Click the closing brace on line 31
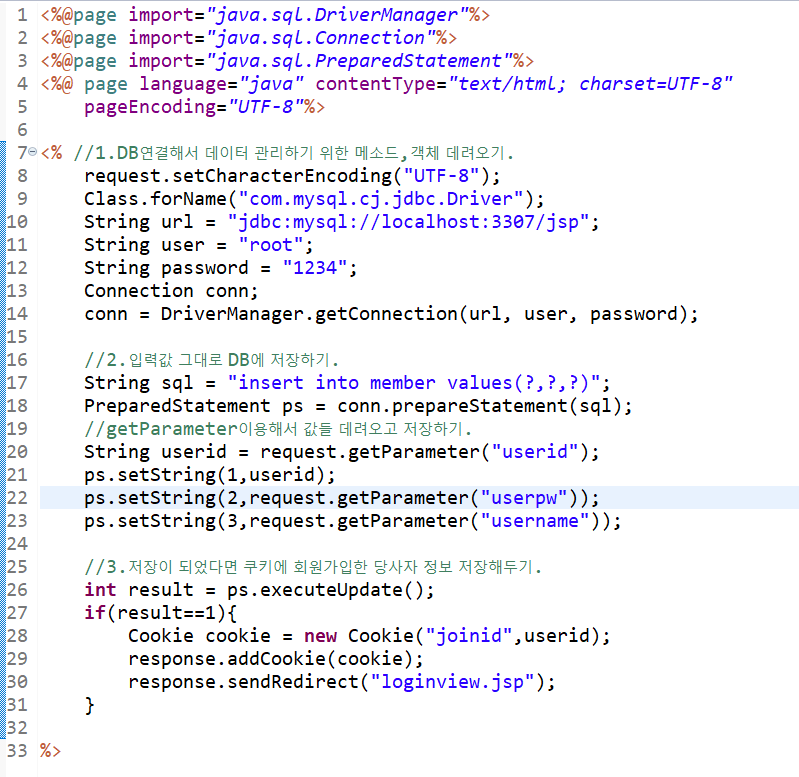The width and height of the screenshot is (799, 777). pyautogui.click(x=90, y=706)
